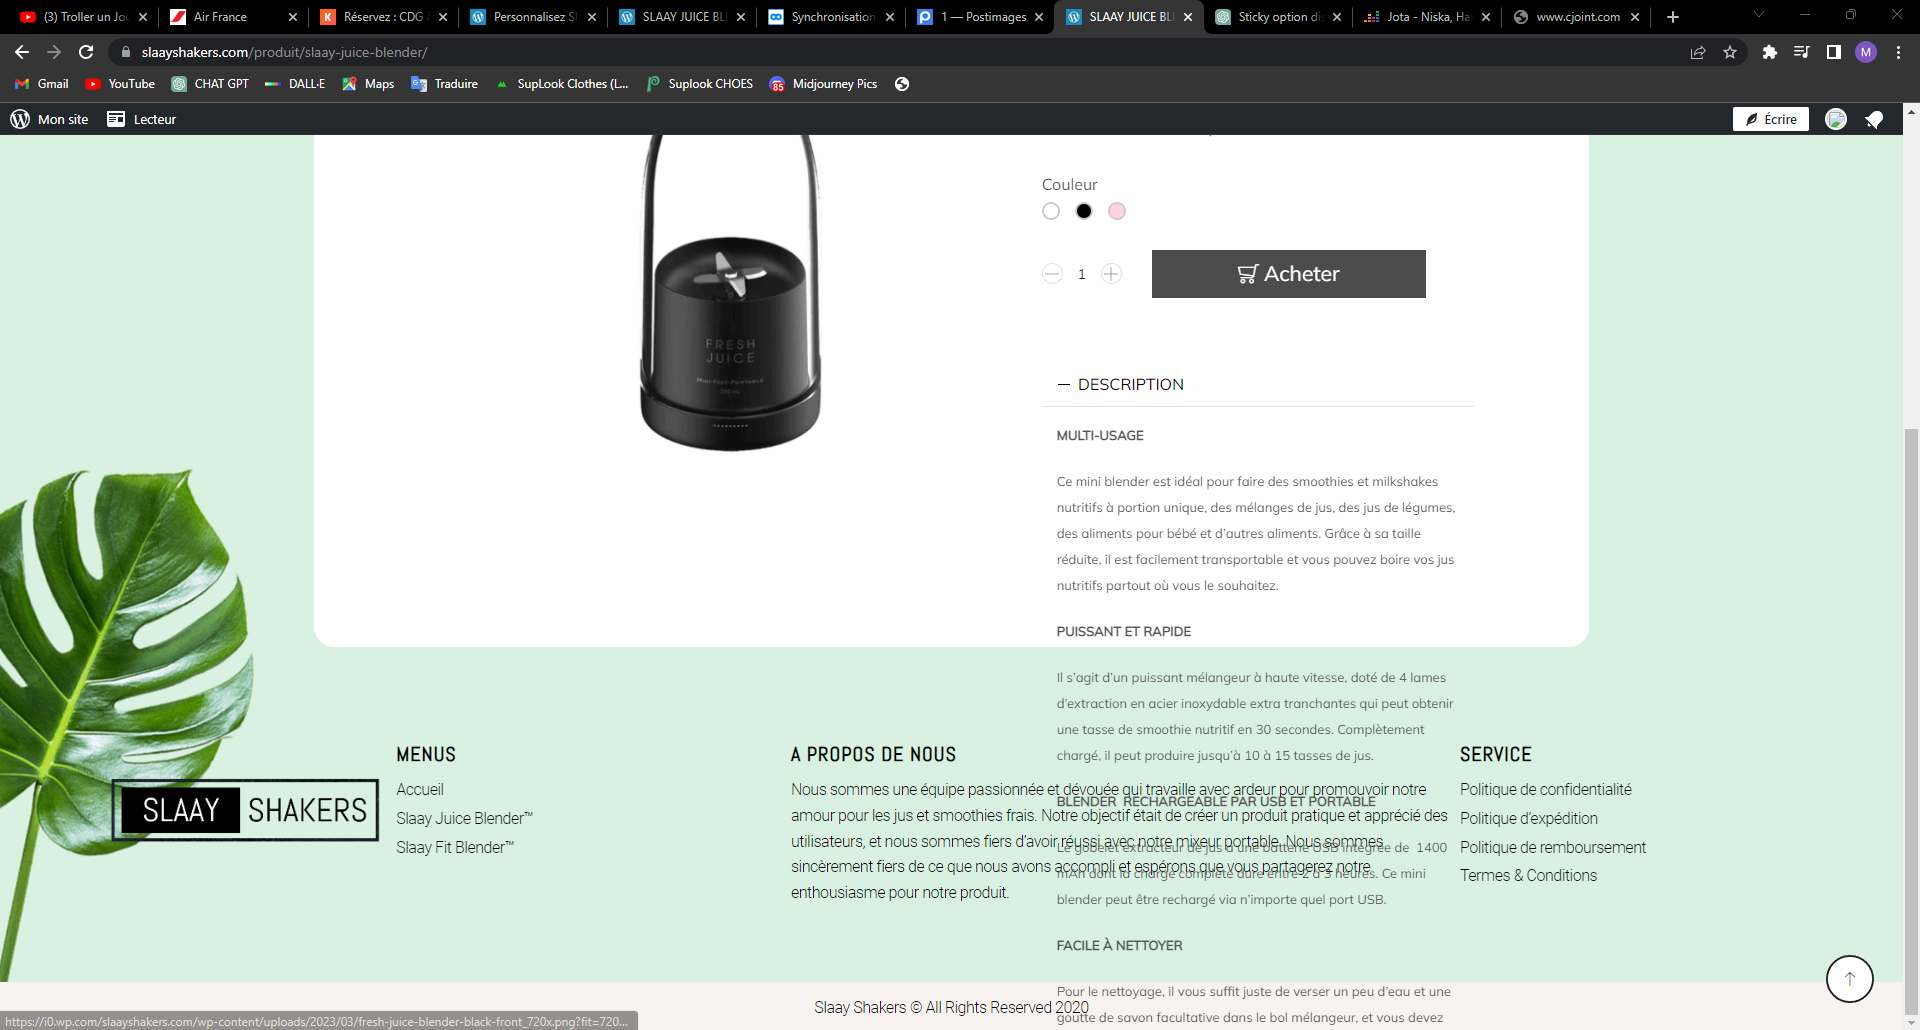Viewport: 1920px width, 1030px height.
Task: Click the Acheter buy button
Action: [x=1288, y=274]
